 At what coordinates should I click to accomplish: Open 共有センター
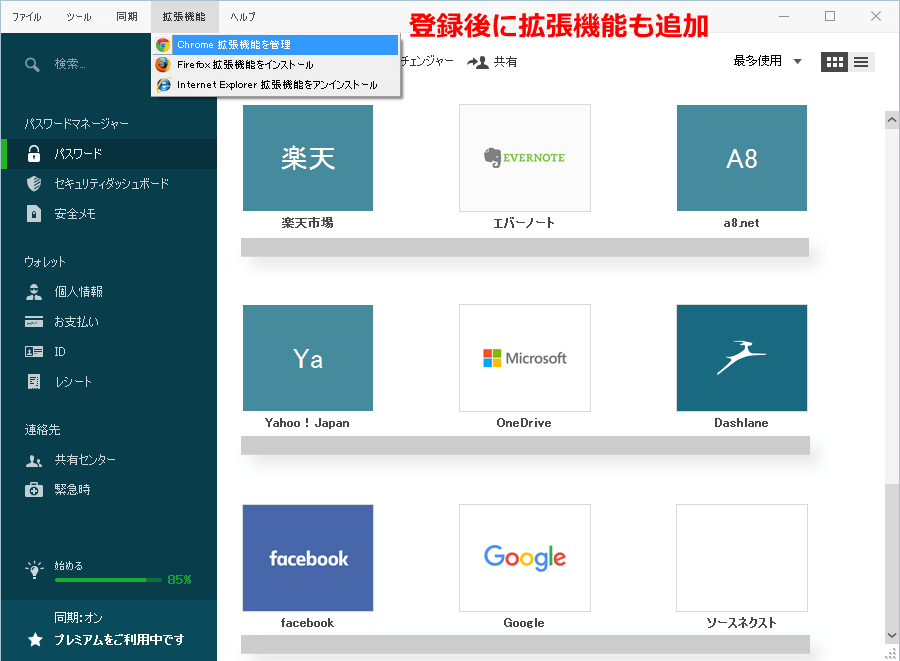coord(109,460)
